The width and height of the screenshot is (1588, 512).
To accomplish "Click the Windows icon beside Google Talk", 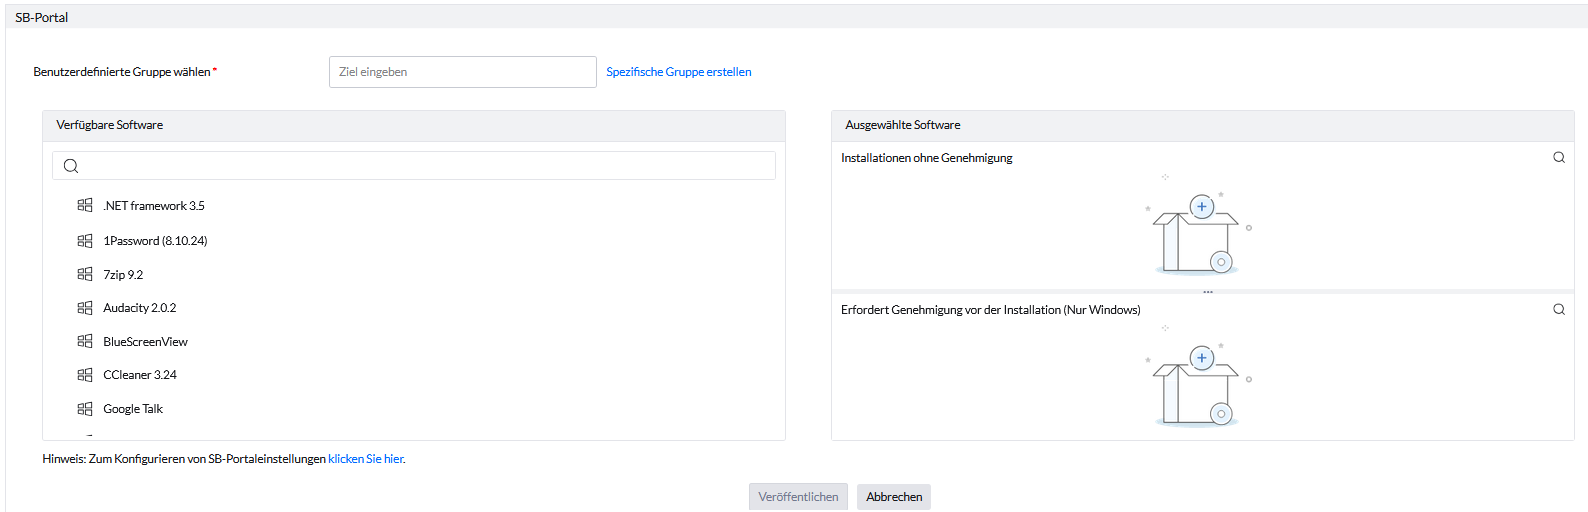I will pos(85,408).
